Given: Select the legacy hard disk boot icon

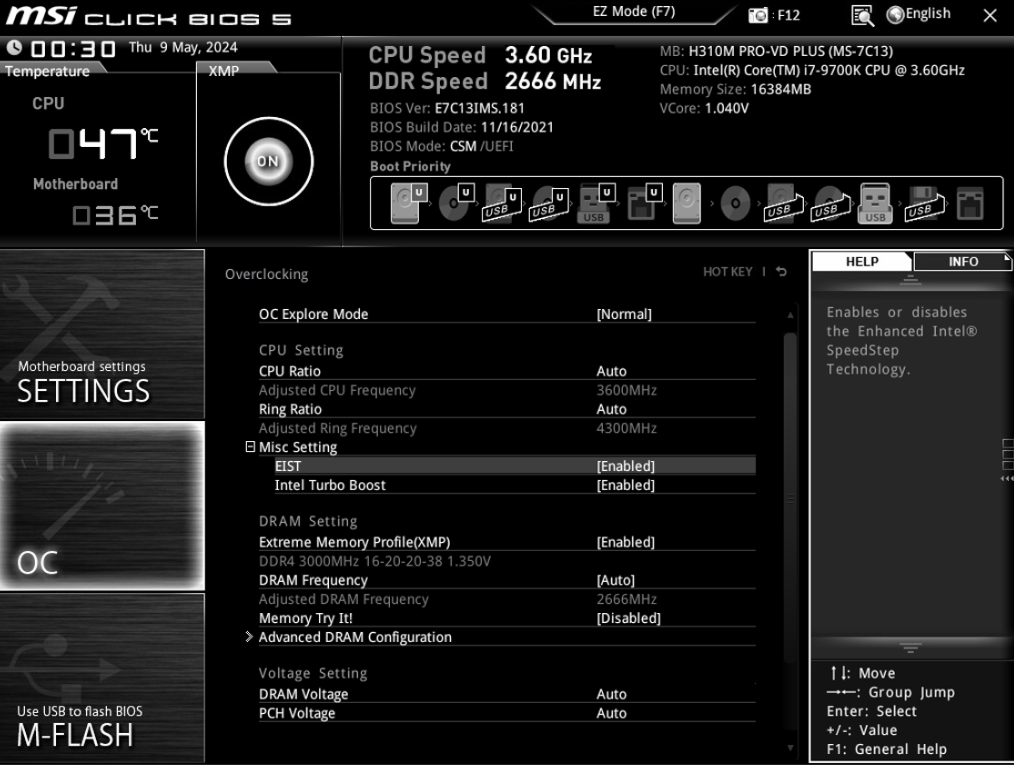Looking at the screenshot, I should click(x=687, y=203).
